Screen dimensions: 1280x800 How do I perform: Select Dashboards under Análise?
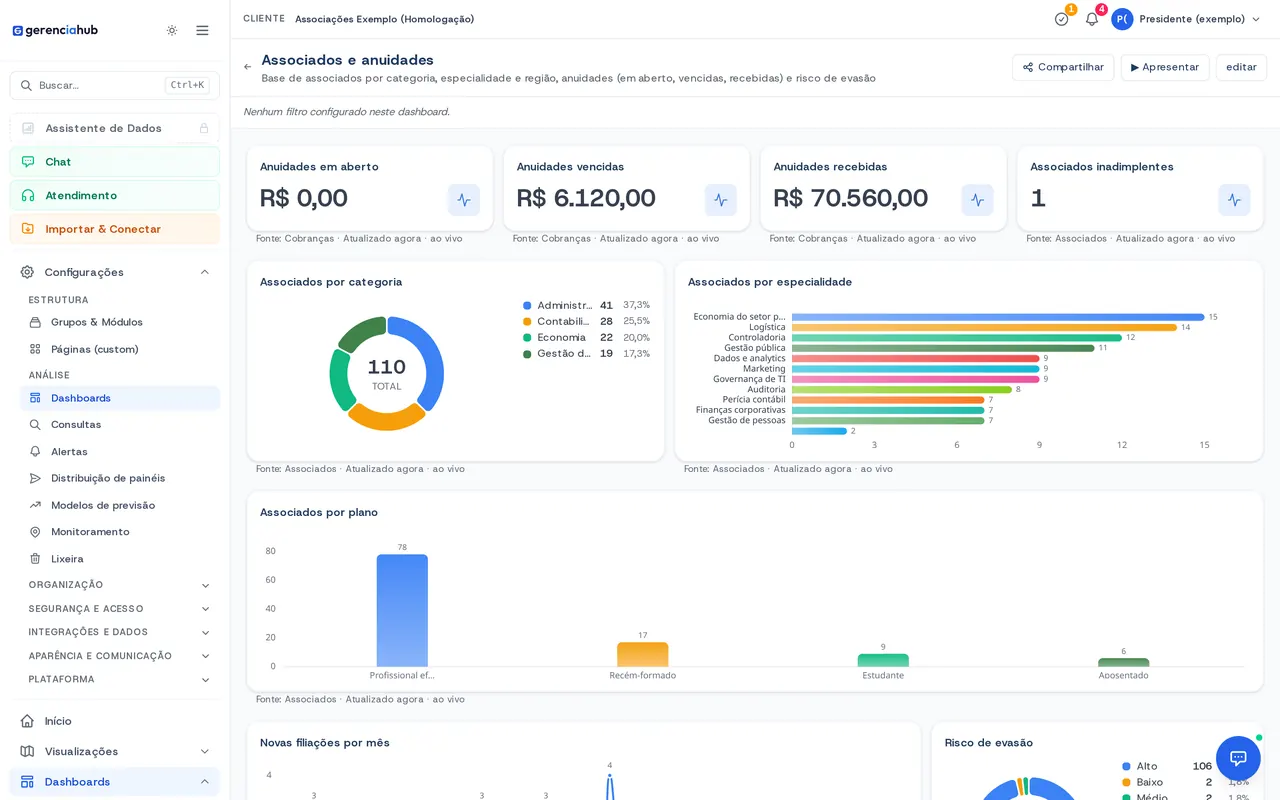coord(120,398)
